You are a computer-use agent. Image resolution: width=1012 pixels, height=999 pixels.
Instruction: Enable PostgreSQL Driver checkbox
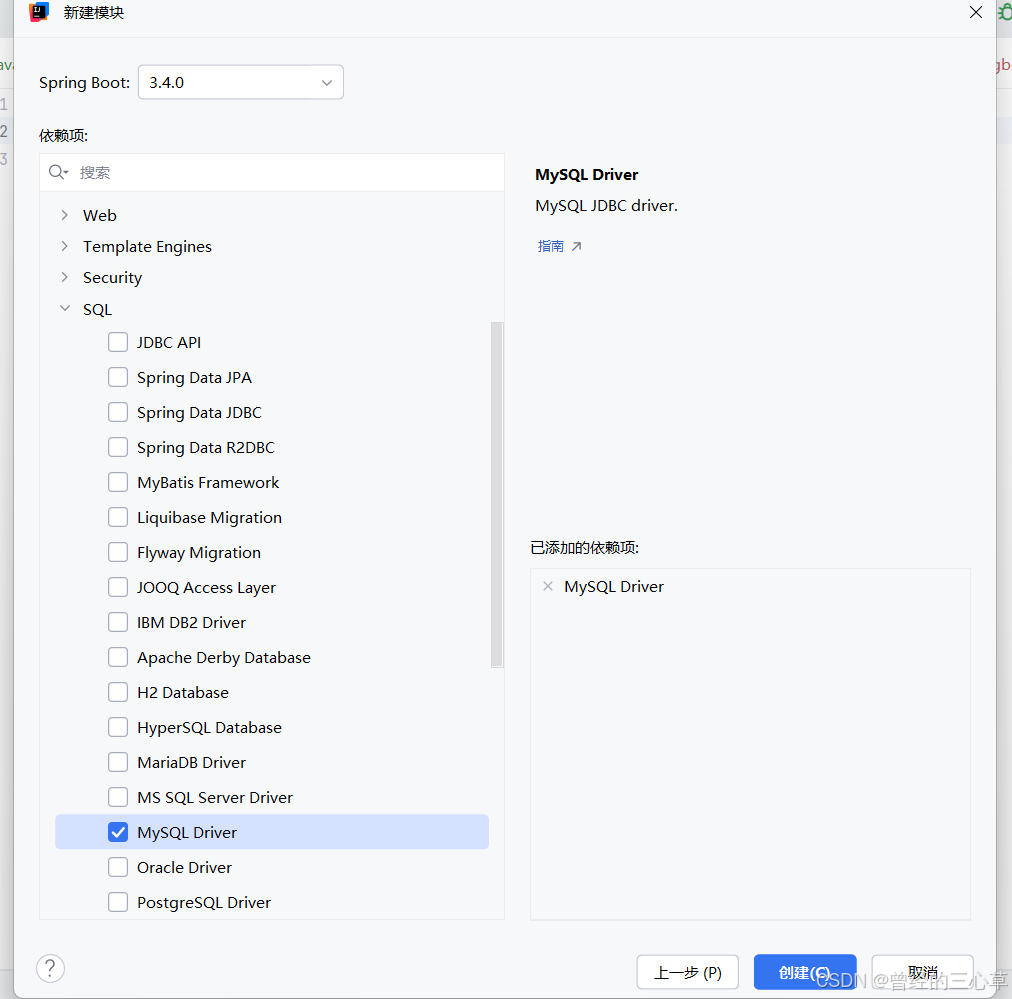(118, 902)
